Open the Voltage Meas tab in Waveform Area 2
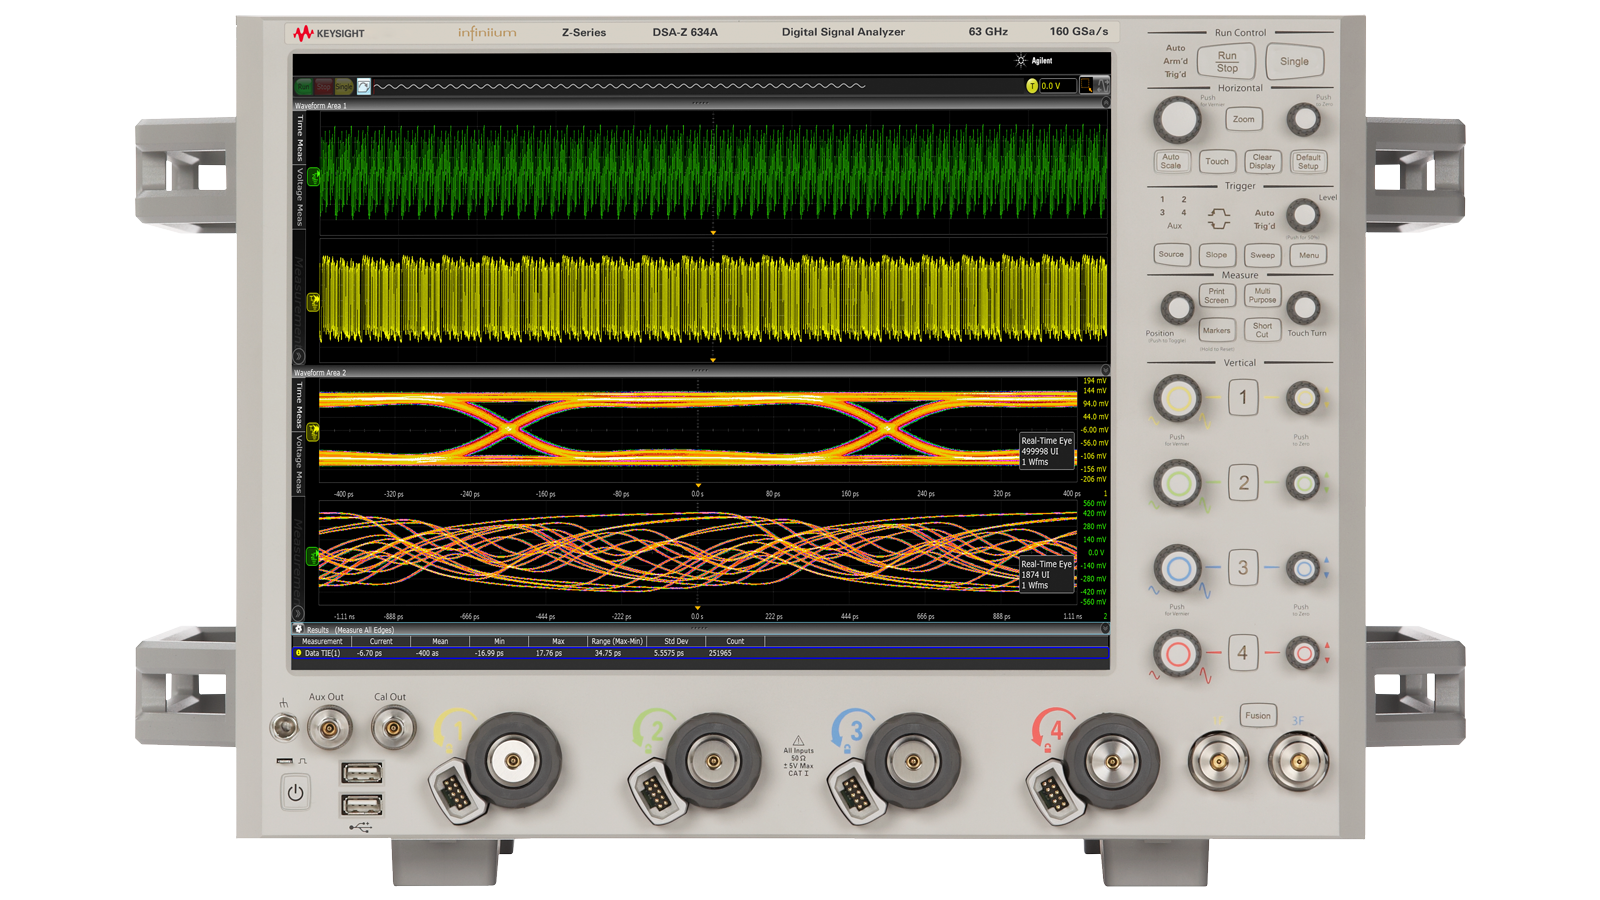The width and height of the screenshot is (1600, 900). pyautogui.click(x=299, y=464)
